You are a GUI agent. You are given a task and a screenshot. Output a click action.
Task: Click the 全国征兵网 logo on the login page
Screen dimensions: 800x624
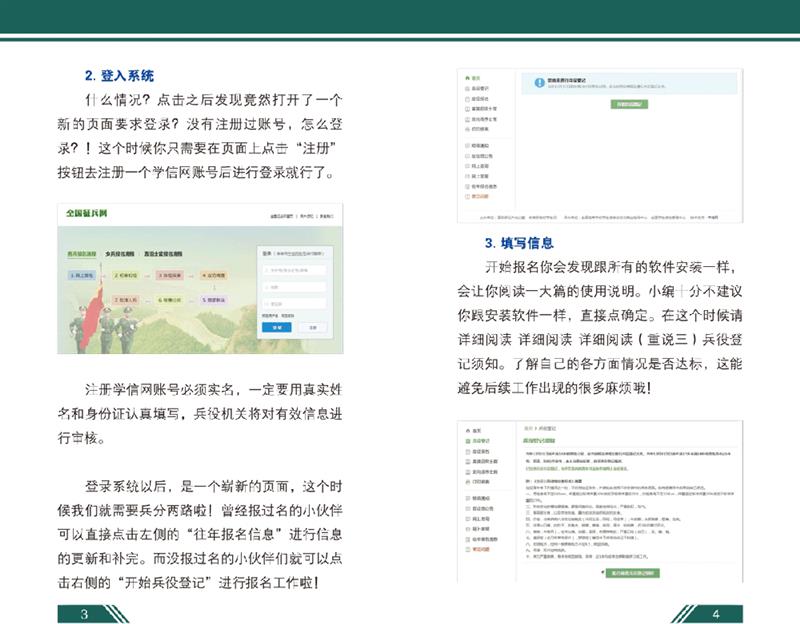87,213
